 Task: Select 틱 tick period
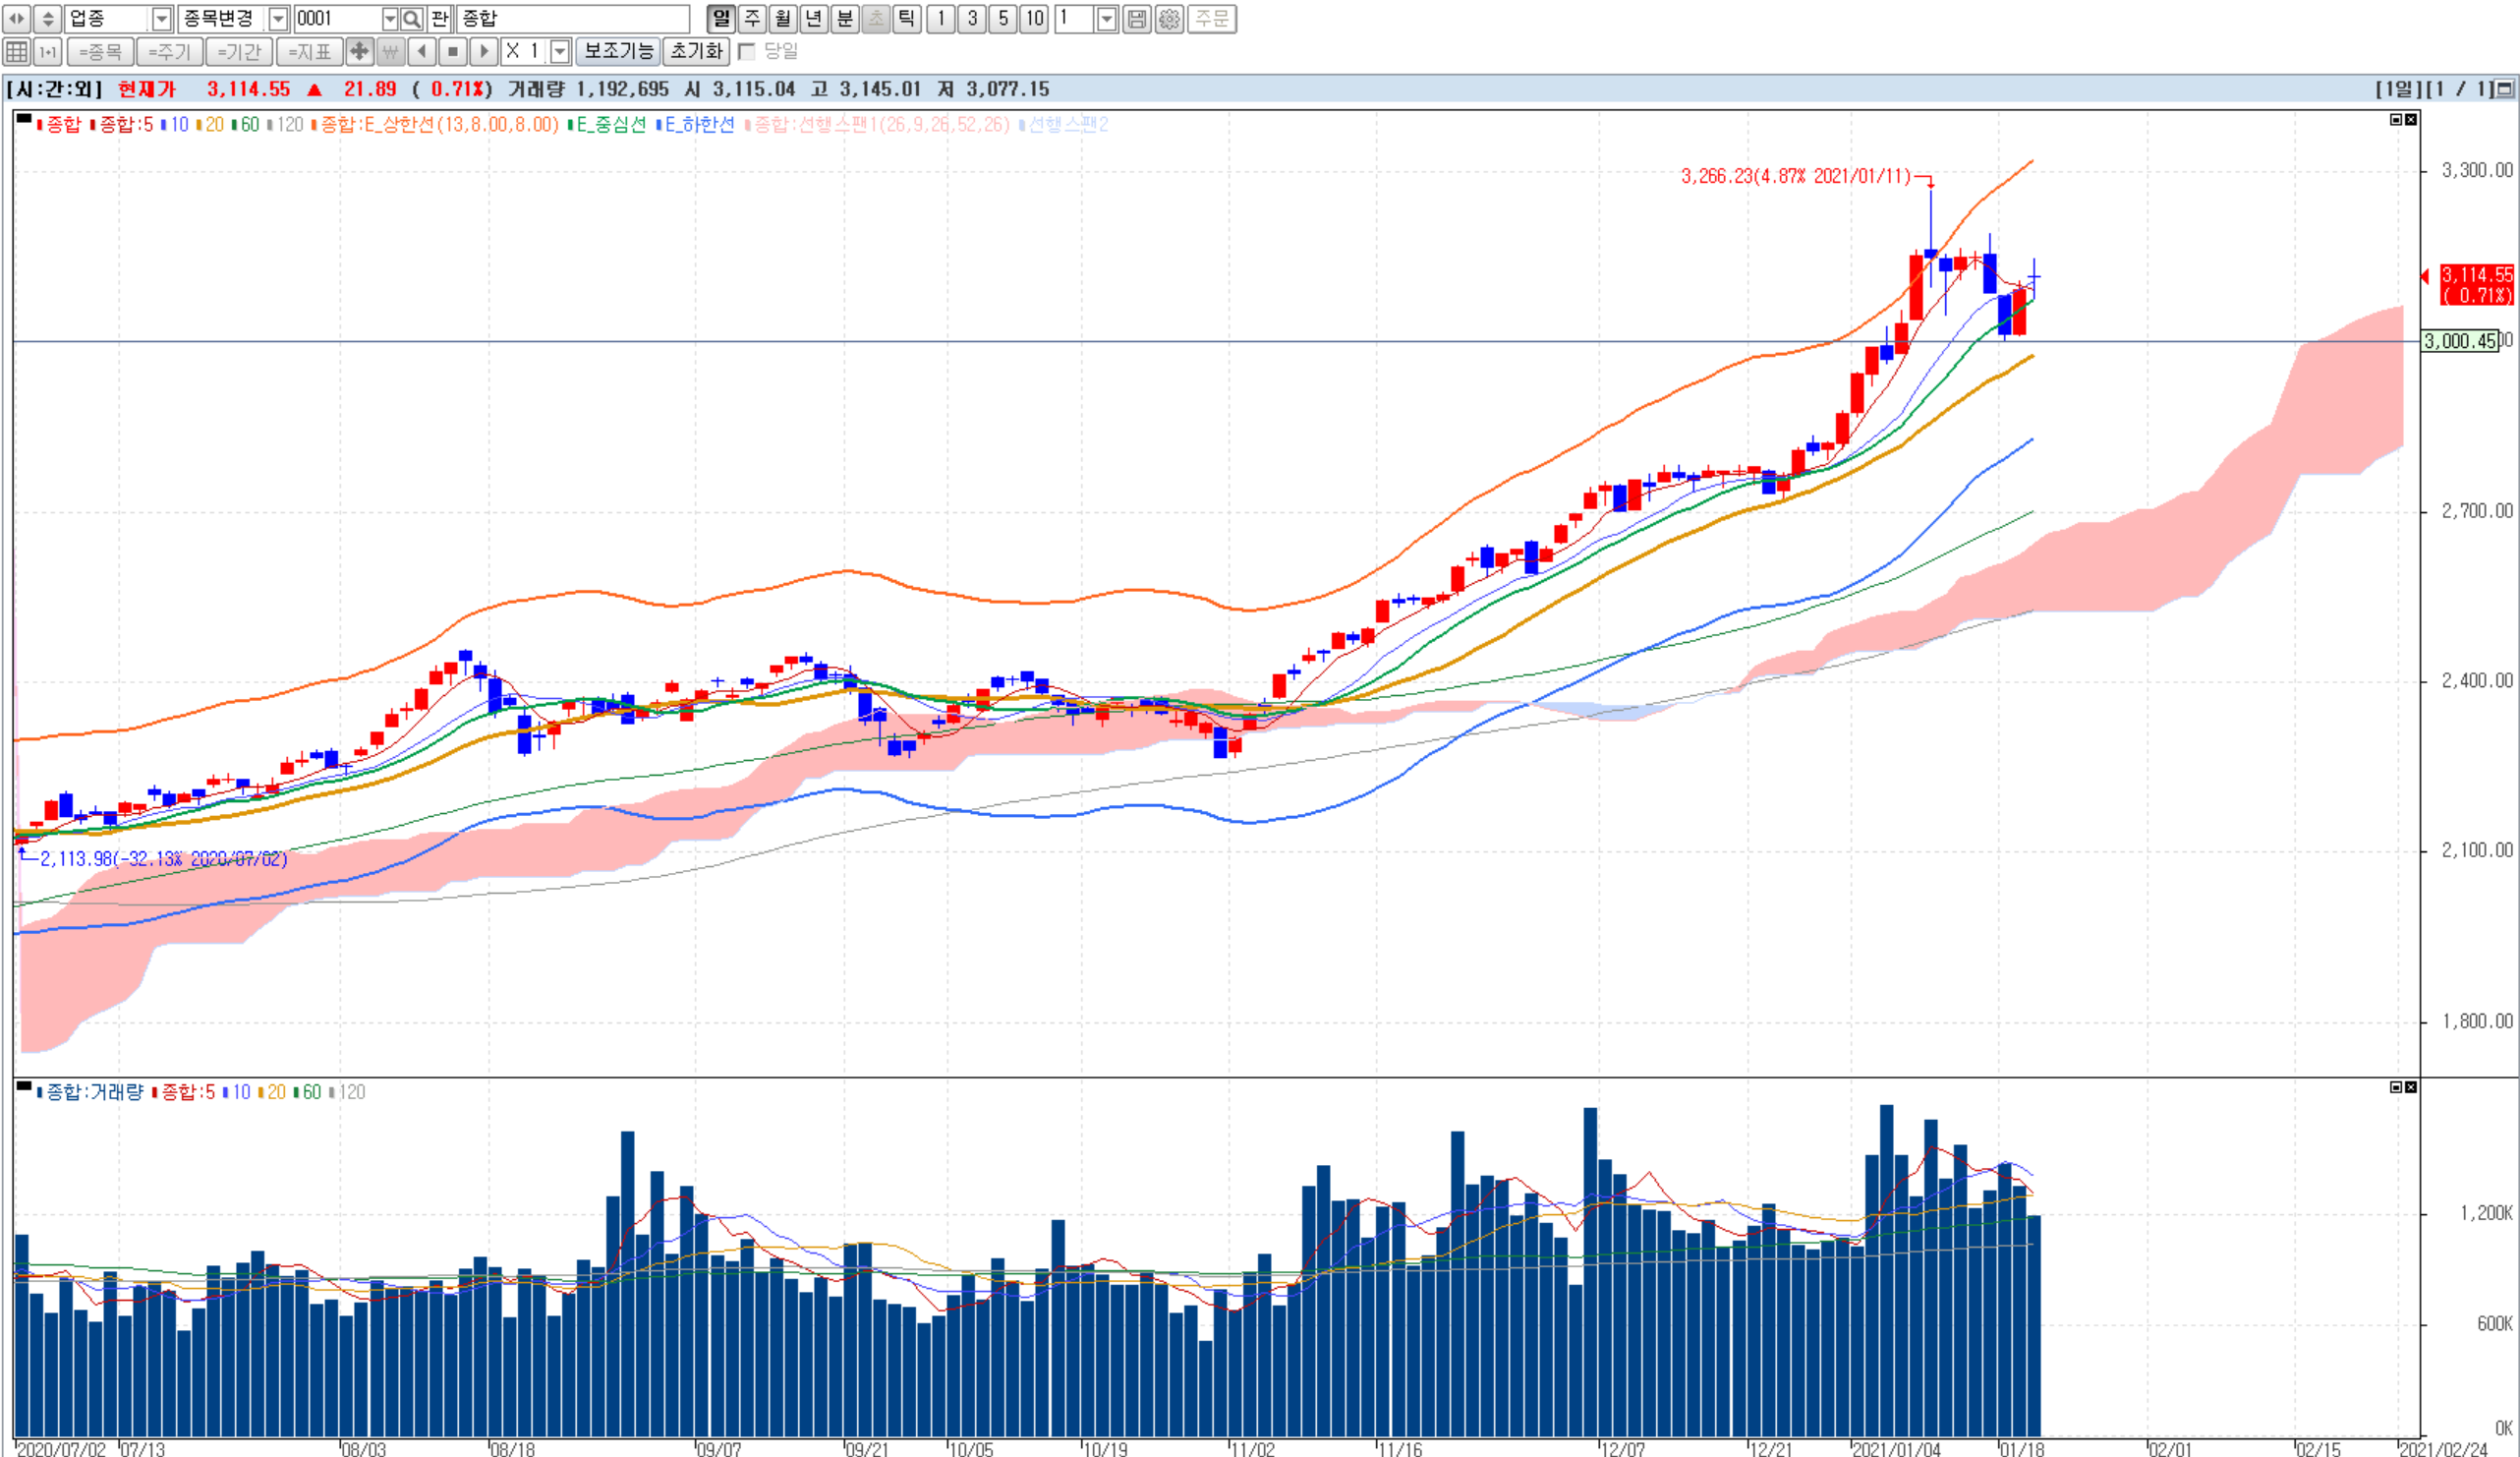(x=907, y=18)
